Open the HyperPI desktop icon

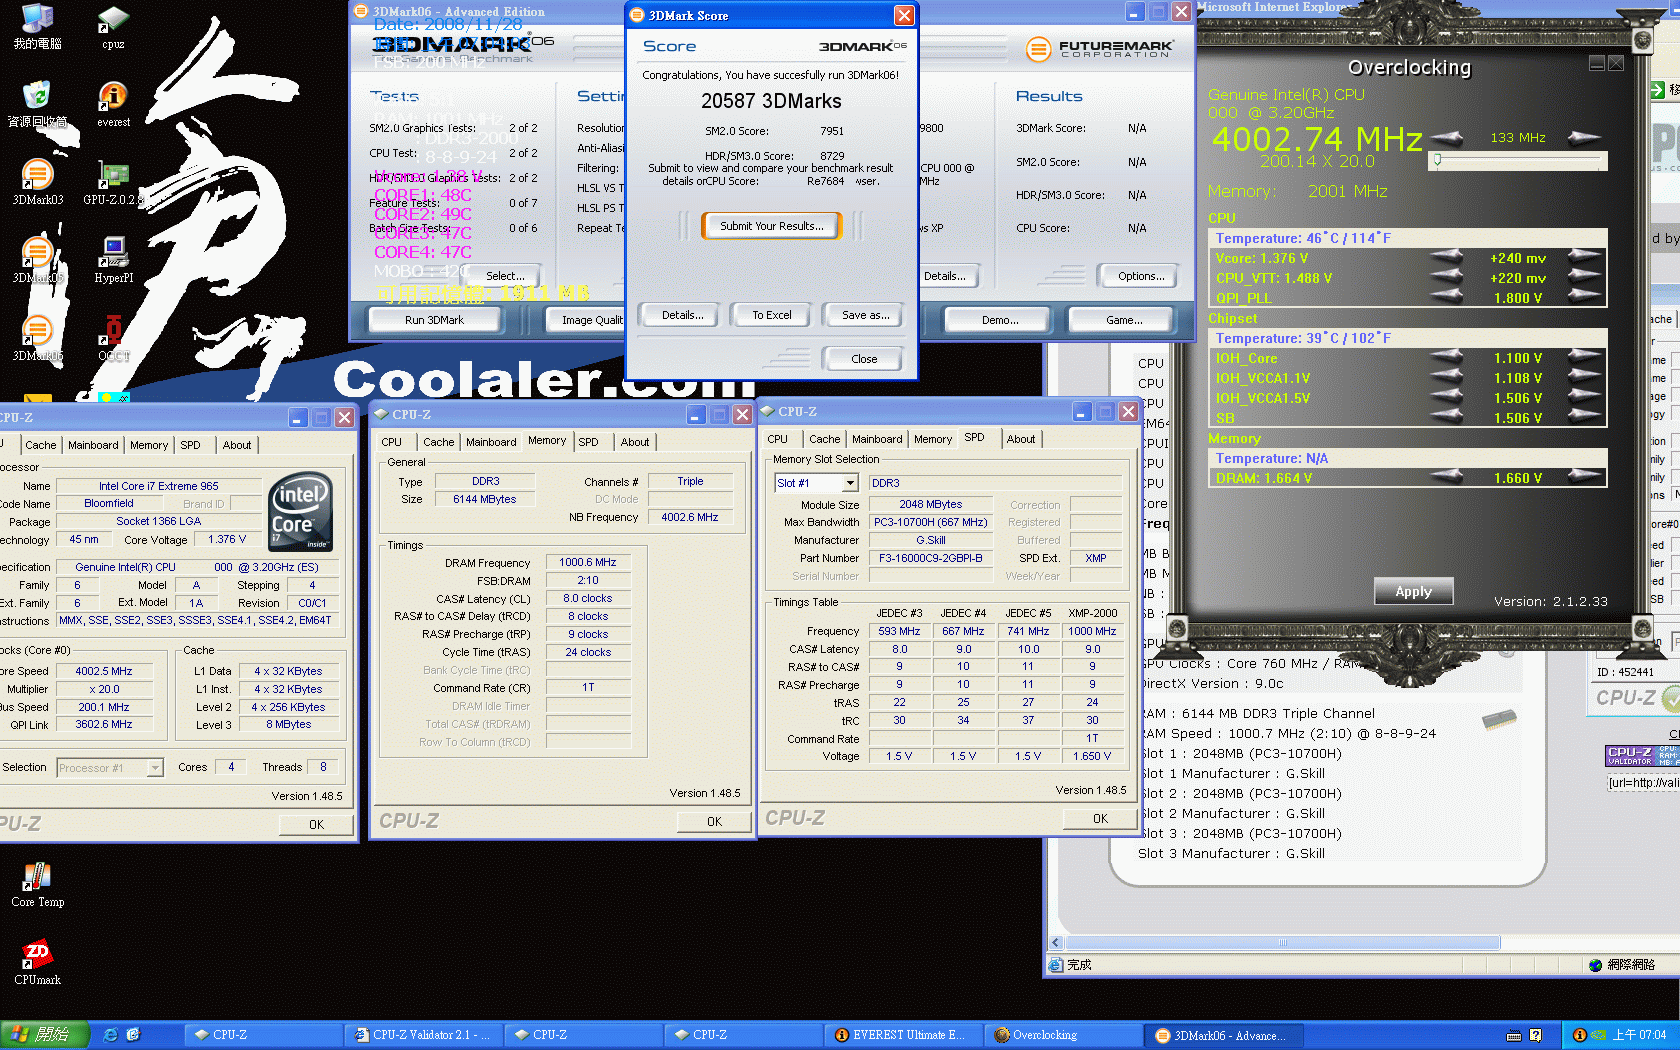tap(113, 260)
